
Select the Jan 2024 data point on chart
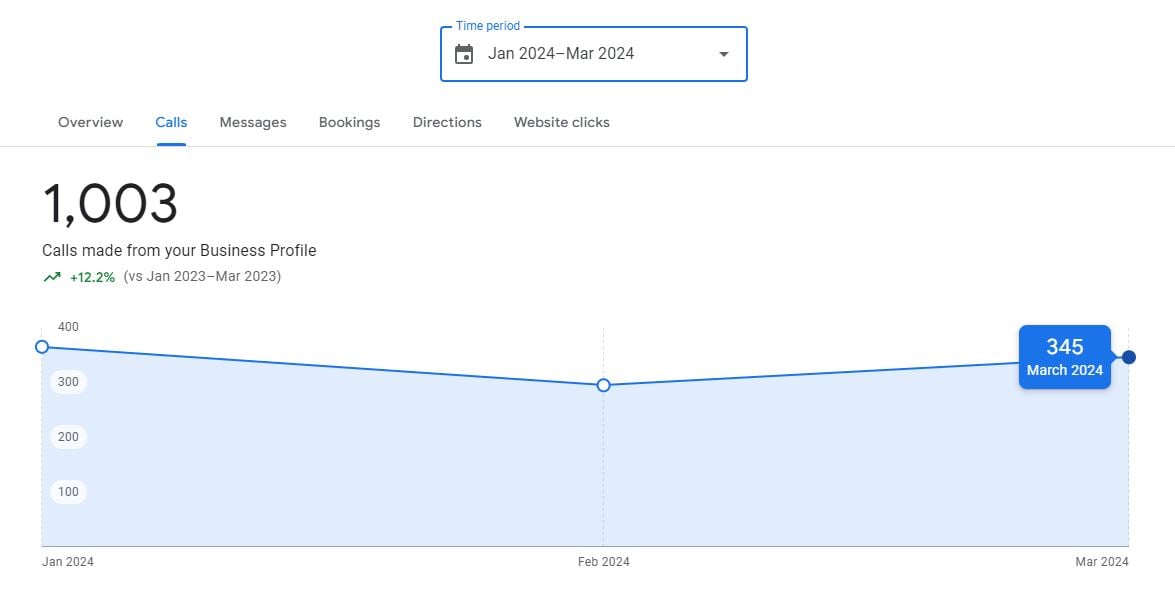(x=42, y=347)
